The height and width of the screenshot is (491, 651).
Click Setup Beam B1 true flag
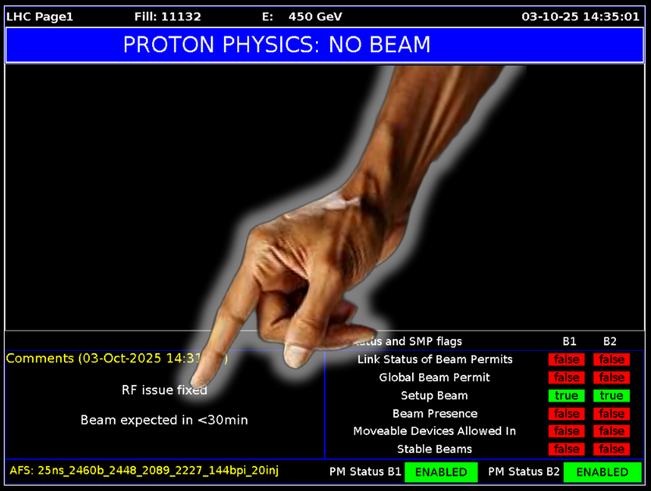567,396
